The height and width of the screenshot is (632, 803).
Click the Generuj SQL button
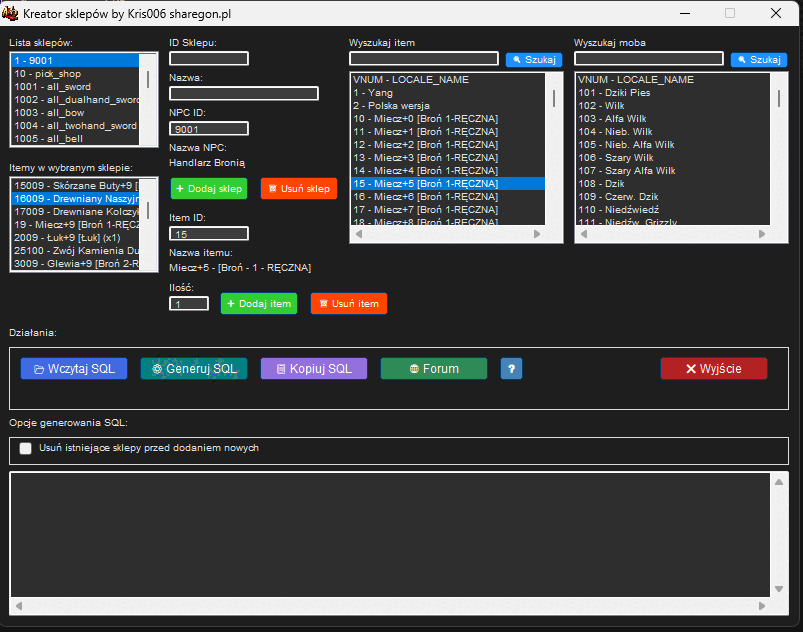pos(194,369)
